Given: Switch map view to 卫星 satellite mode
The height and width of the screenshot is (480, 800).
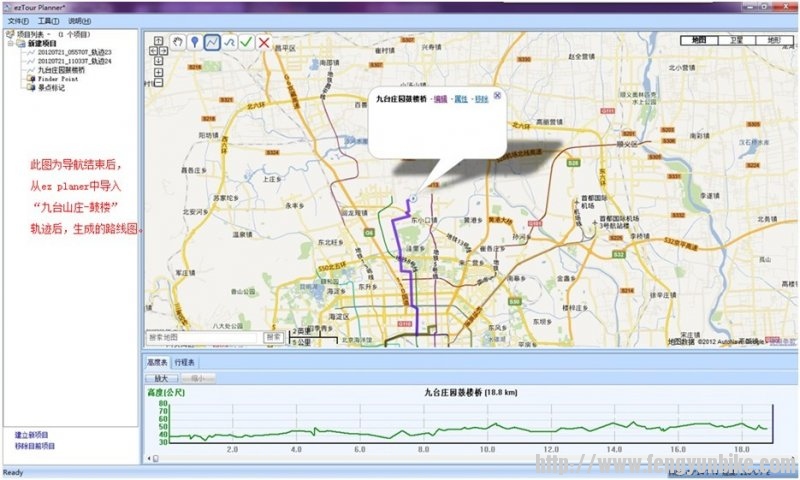Looking at the screenshot, I should (737, 40).
